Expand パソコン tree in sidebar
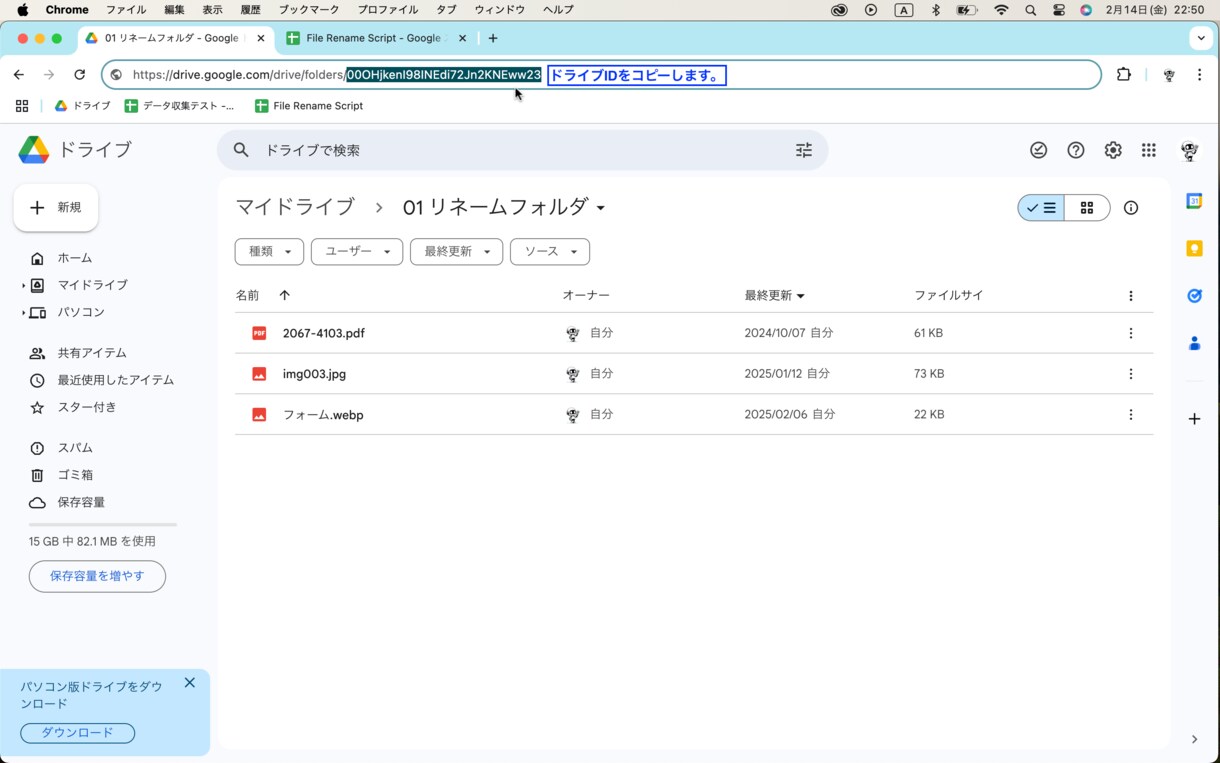This screenshot has height=763, width=1220. click(x=23, y=313)
